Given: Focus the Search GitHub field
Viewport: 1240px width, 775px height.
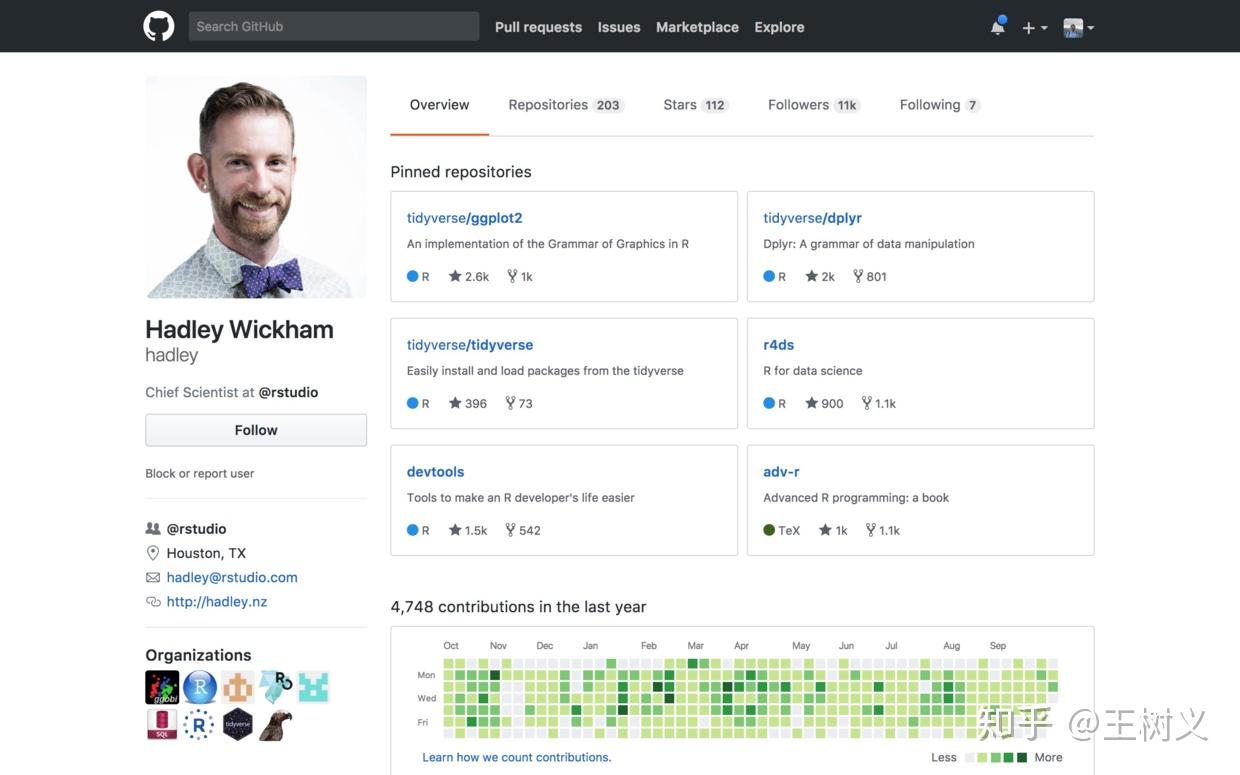Looking at the screenshot, I should point(334,26).
